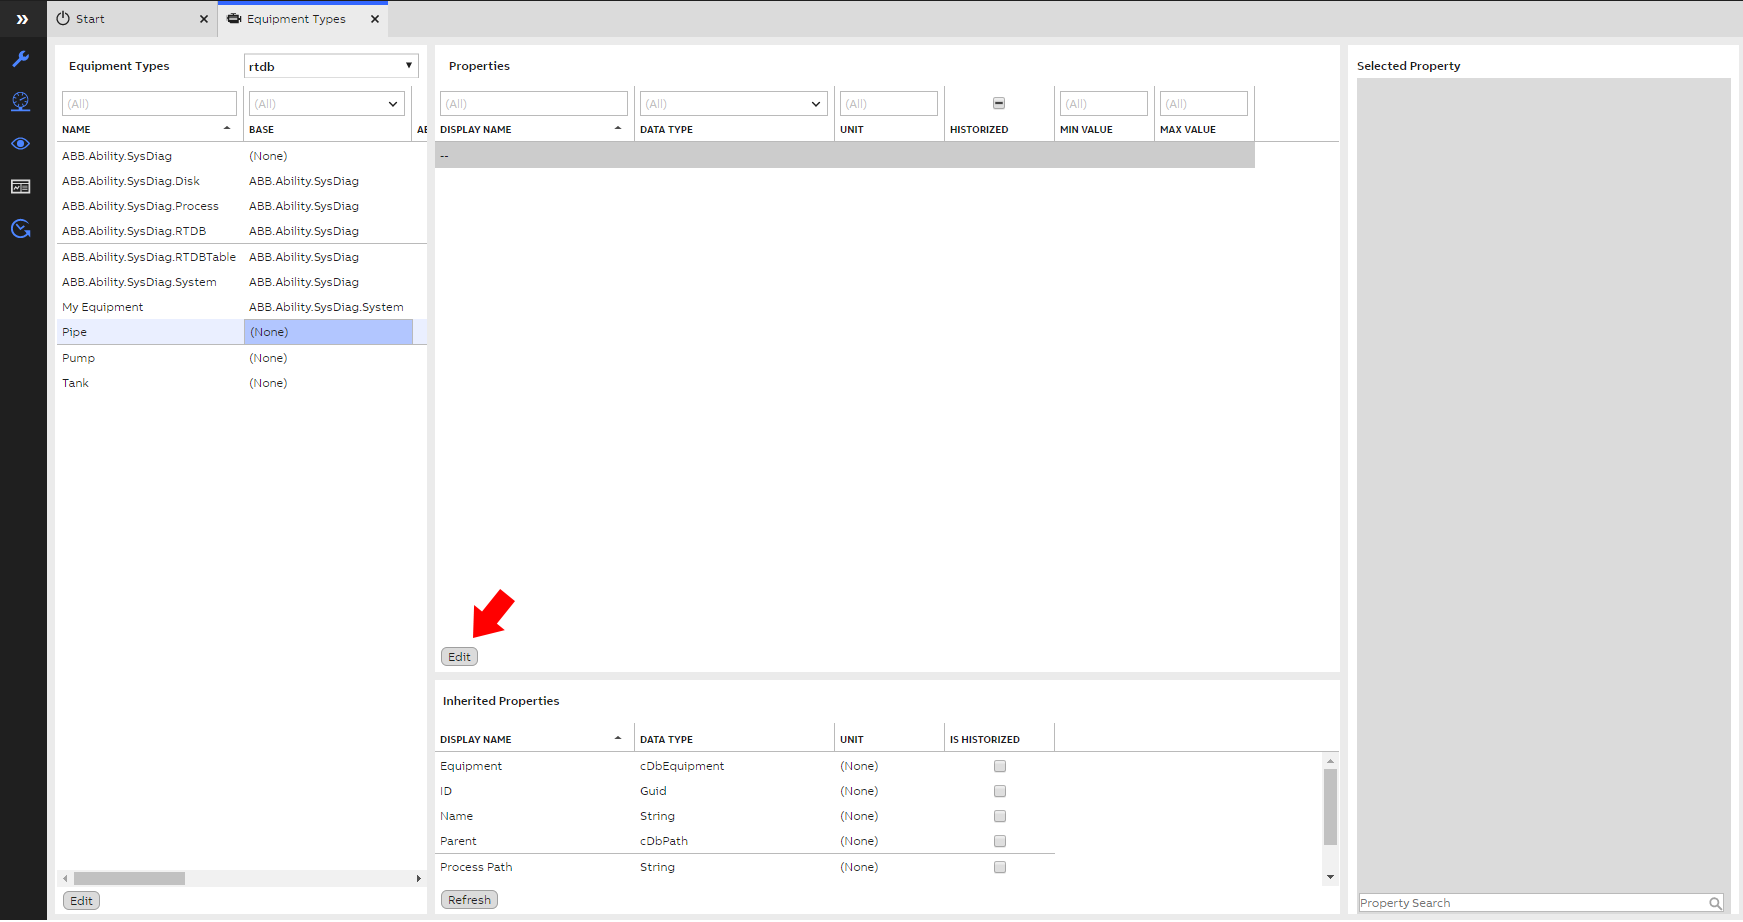Click the Inherited Properties vertical scrollbar thumb
This screenshot has width=1743, height=922.
(x=1330, y=807)
